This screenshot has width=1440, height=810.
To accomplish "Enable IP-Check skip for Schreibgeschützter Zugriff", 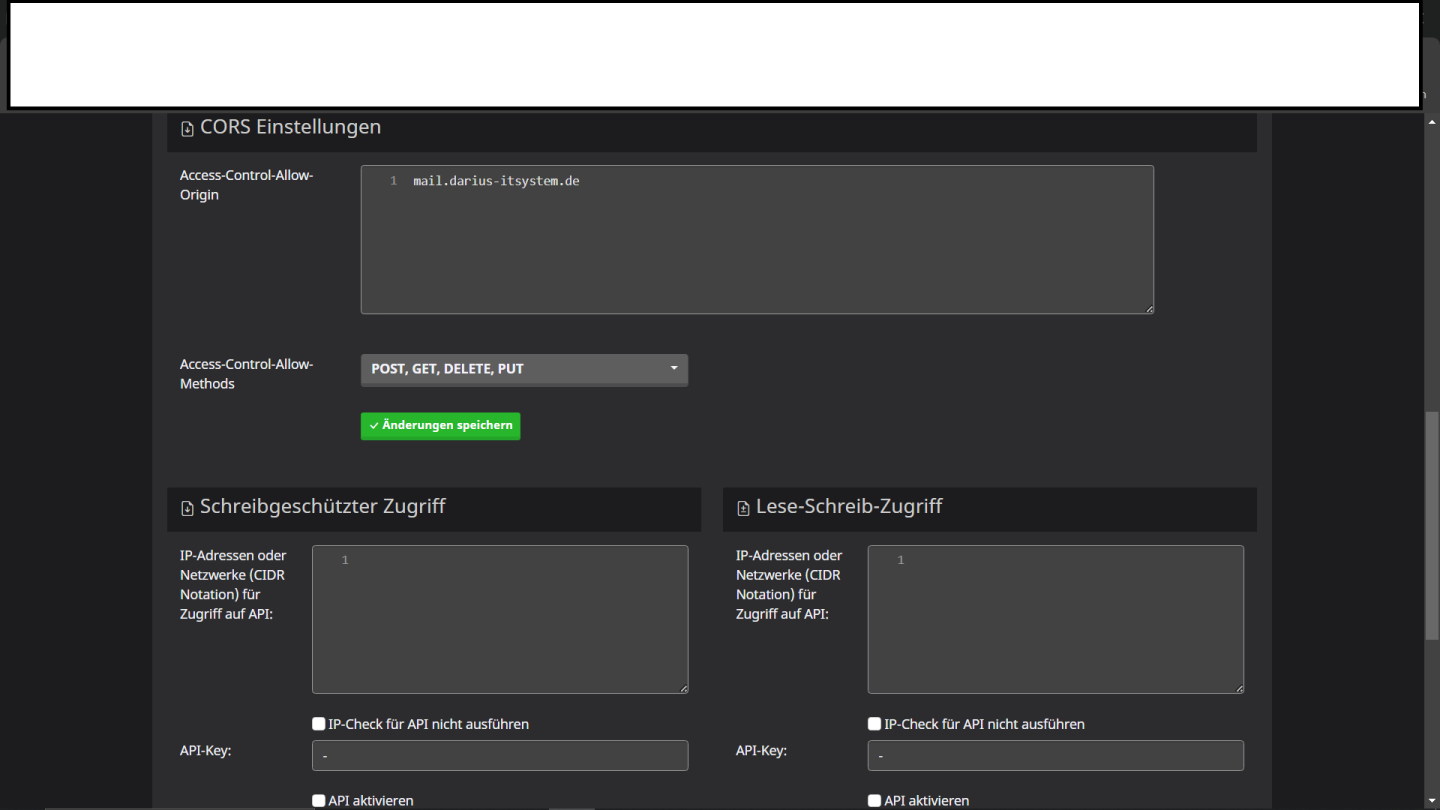I will (319, 724).
